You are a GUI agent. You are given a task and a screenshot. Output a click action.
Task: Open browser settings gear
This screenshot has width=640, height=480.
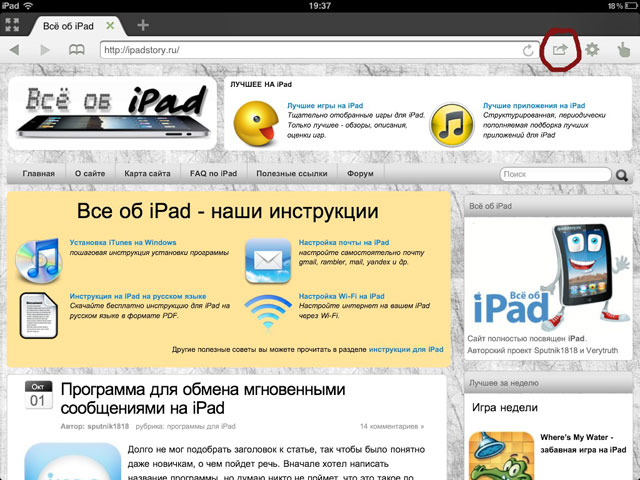(x=592, y=50)
